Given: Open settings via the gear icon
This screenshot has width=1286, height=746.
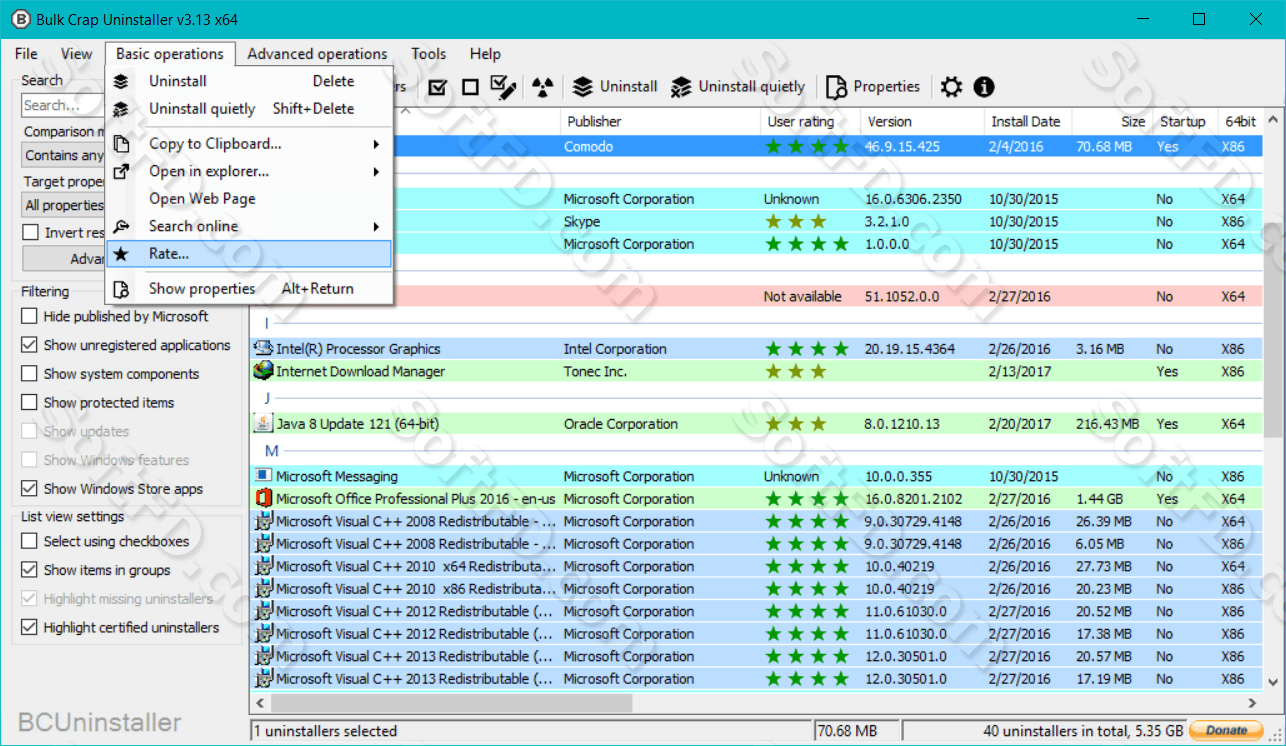Looking at the screenshot, I should [x=951, y=87].
